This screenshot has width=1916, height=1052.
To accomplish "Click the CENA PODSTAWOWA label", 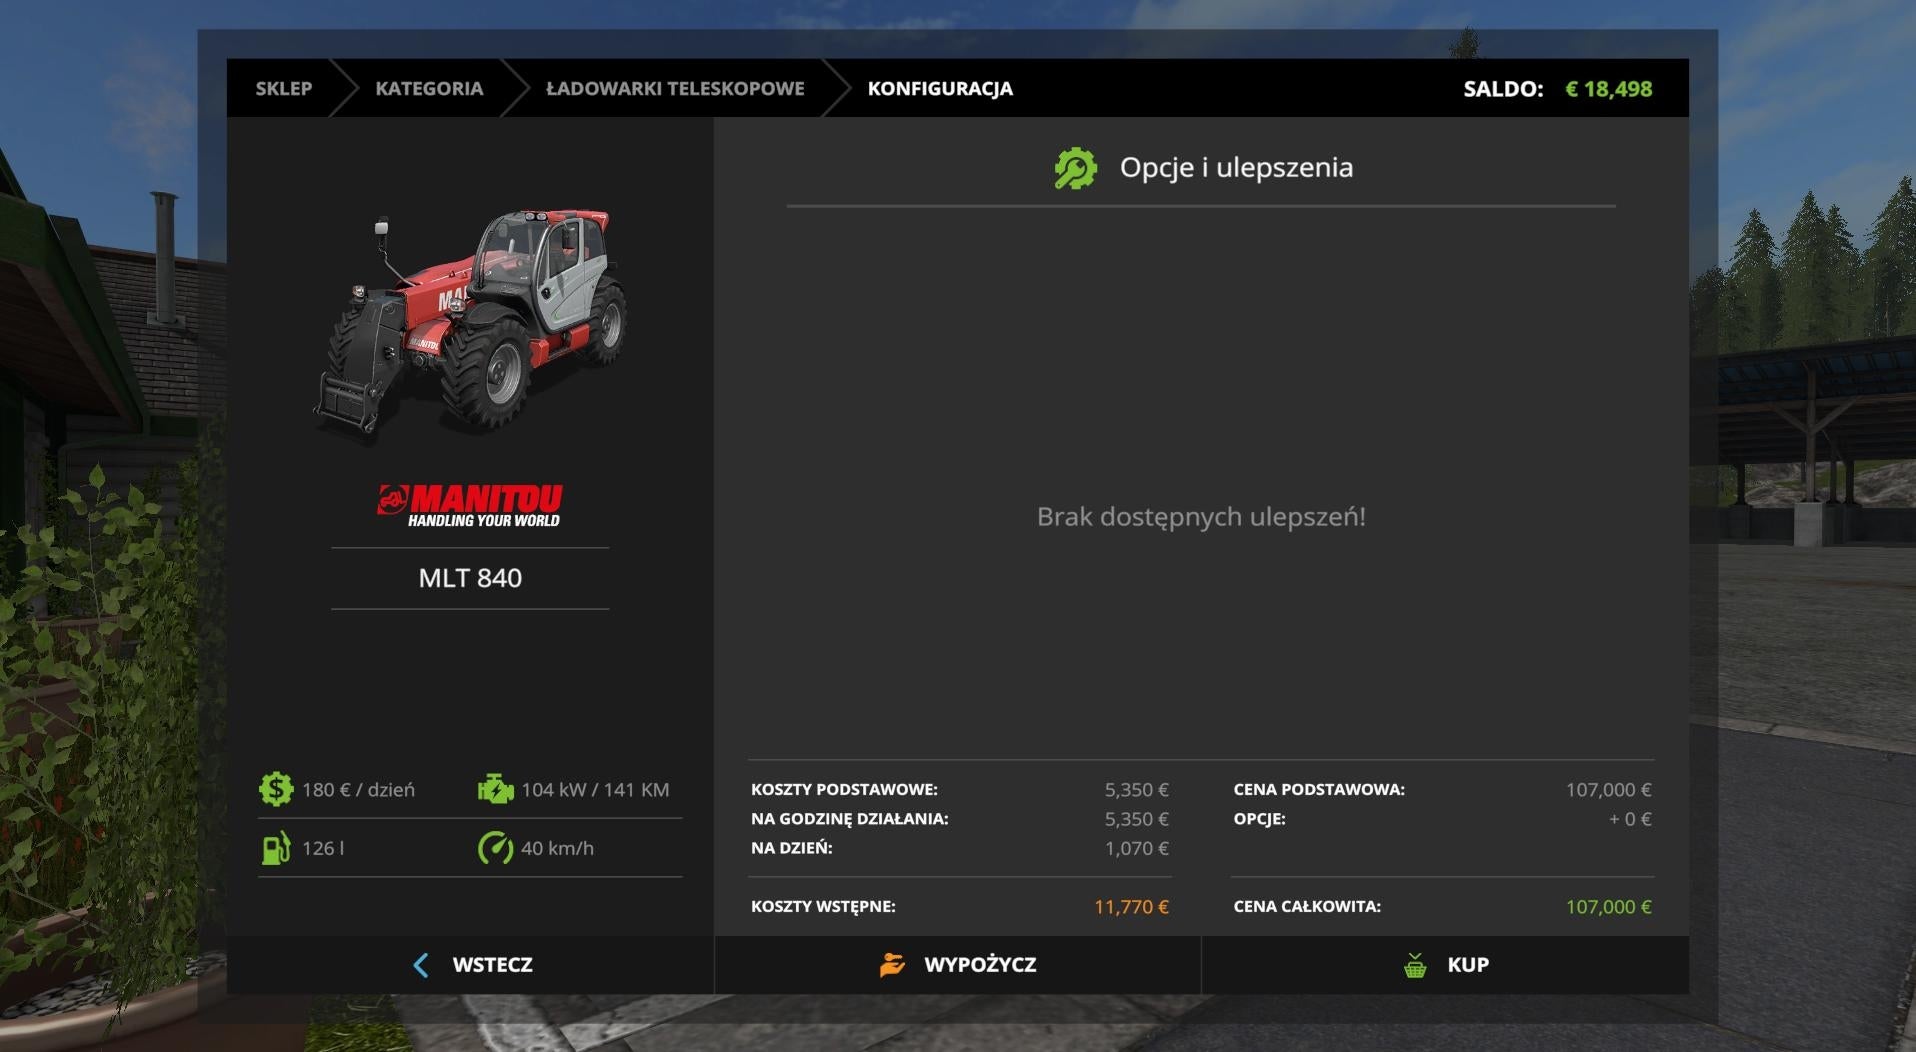I will click(x=1319, y=790).
